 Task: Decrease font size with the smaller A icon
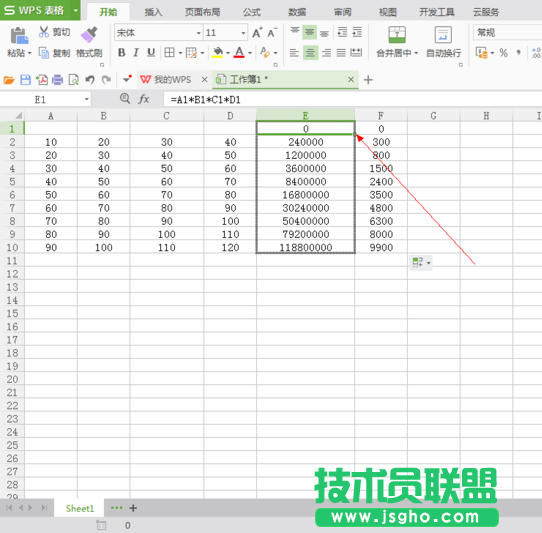tap(272, 32)
